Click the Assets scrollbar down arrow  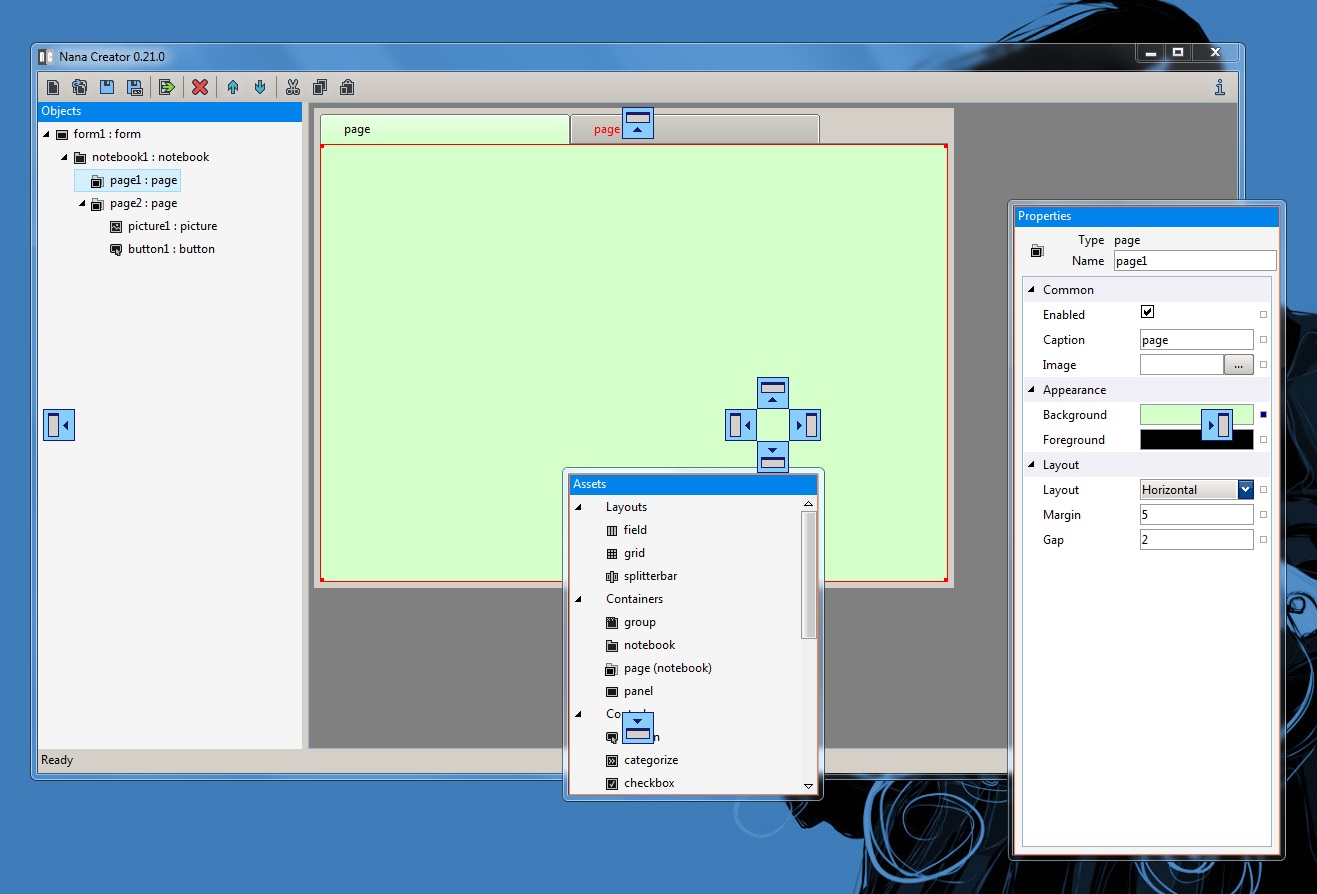tap(809, 787)
